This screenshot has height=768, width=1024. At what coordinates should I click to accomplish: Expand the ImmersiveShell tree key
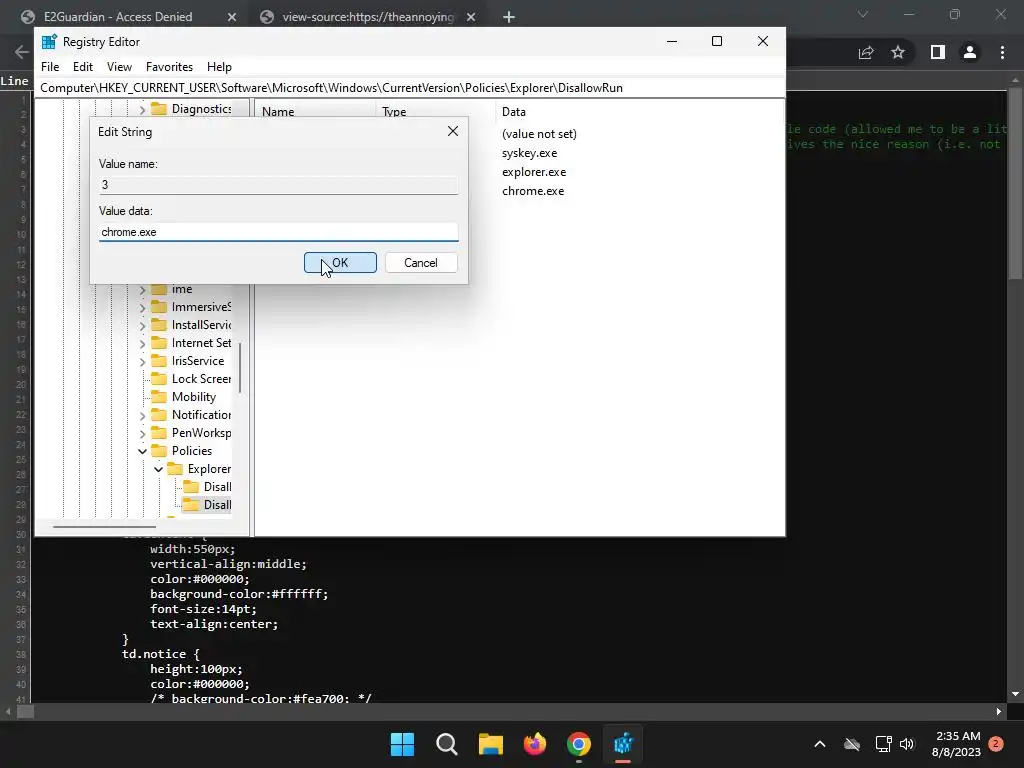[x=142, y=307]
